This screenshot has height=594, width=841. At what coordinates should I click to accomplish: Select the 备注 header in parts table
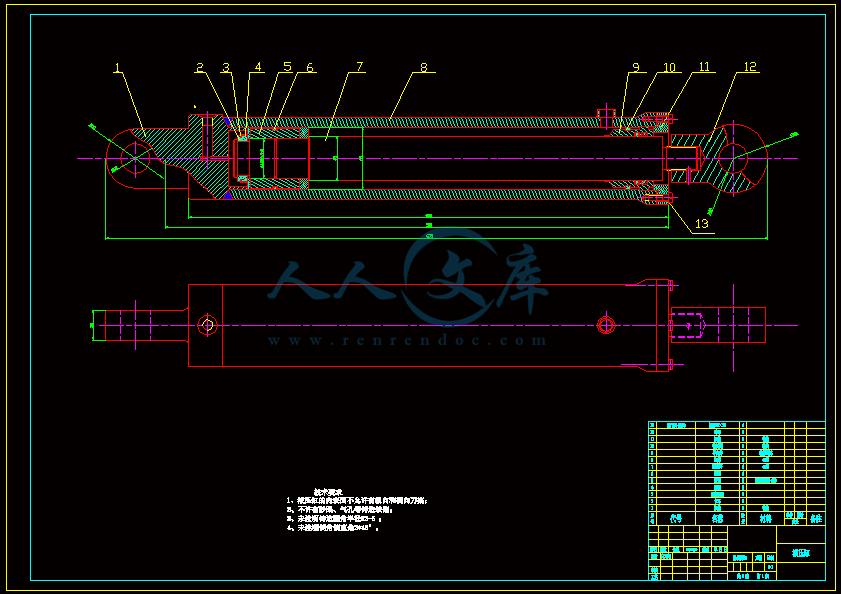click(x=816, y=519)
